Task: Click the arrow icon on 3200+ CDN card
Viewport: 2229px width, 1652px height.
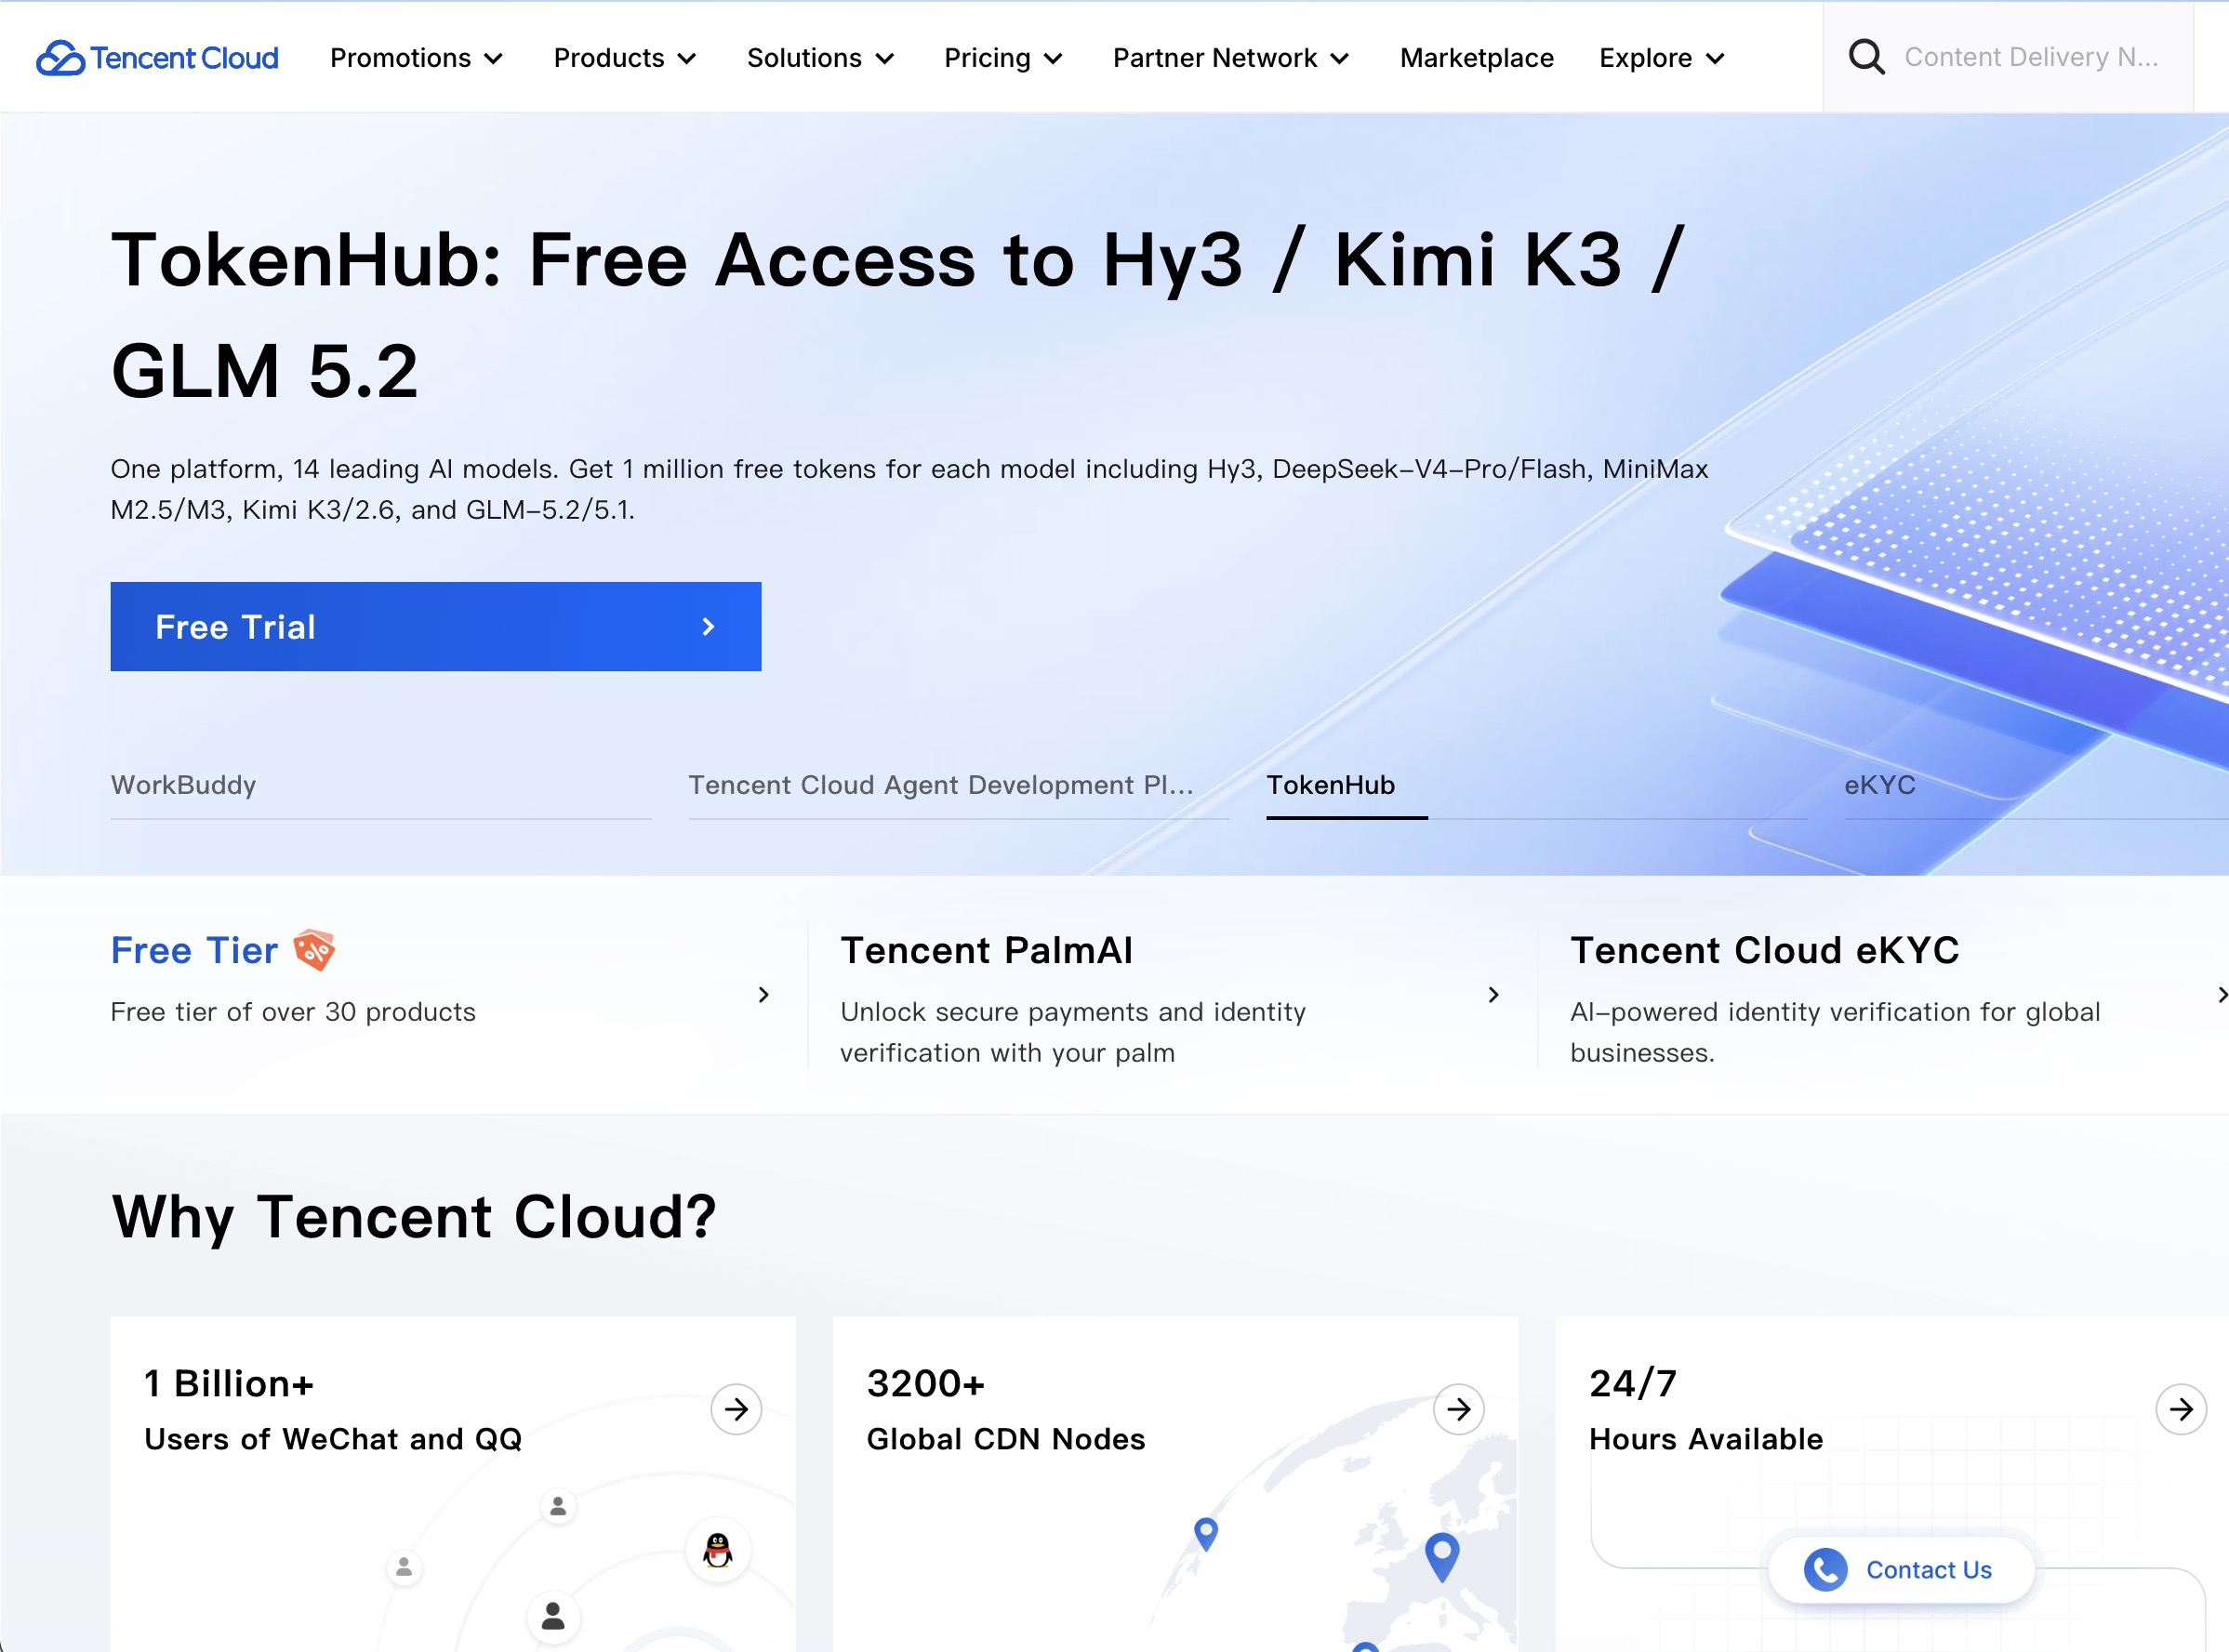Action: point(1458,1409)
